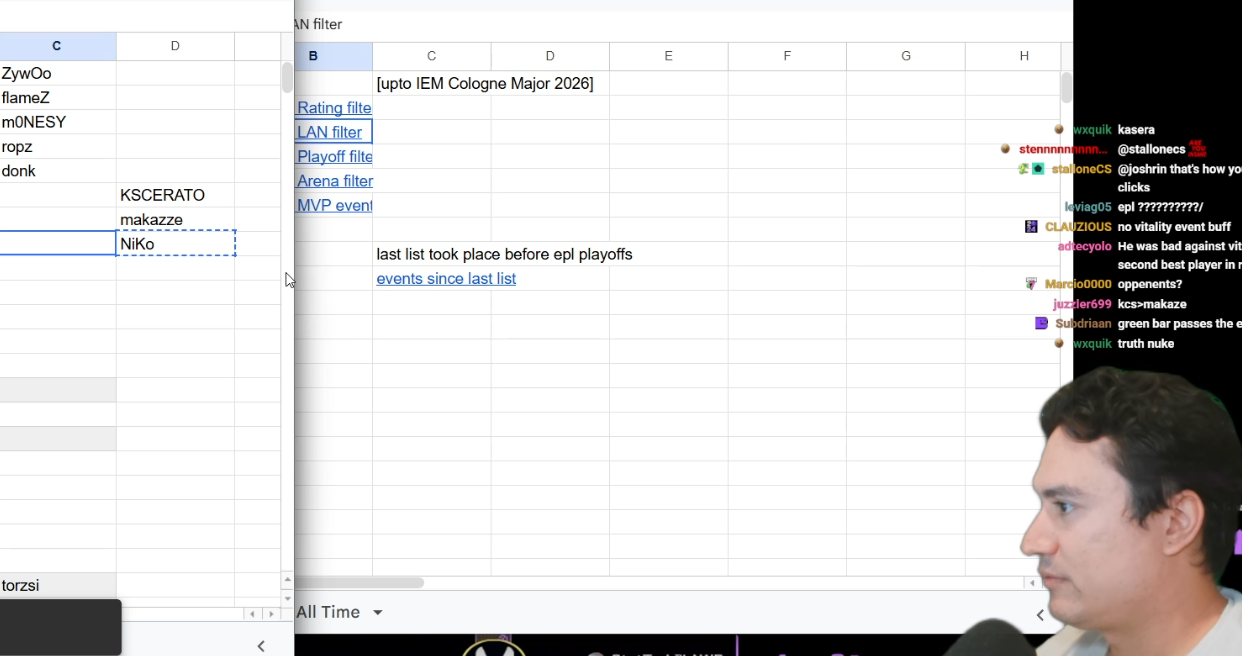Click the right sheet's horizontal scrollbar thumb
The height and width of the screenshot is (656, 1242).
[x=360, y=582]
